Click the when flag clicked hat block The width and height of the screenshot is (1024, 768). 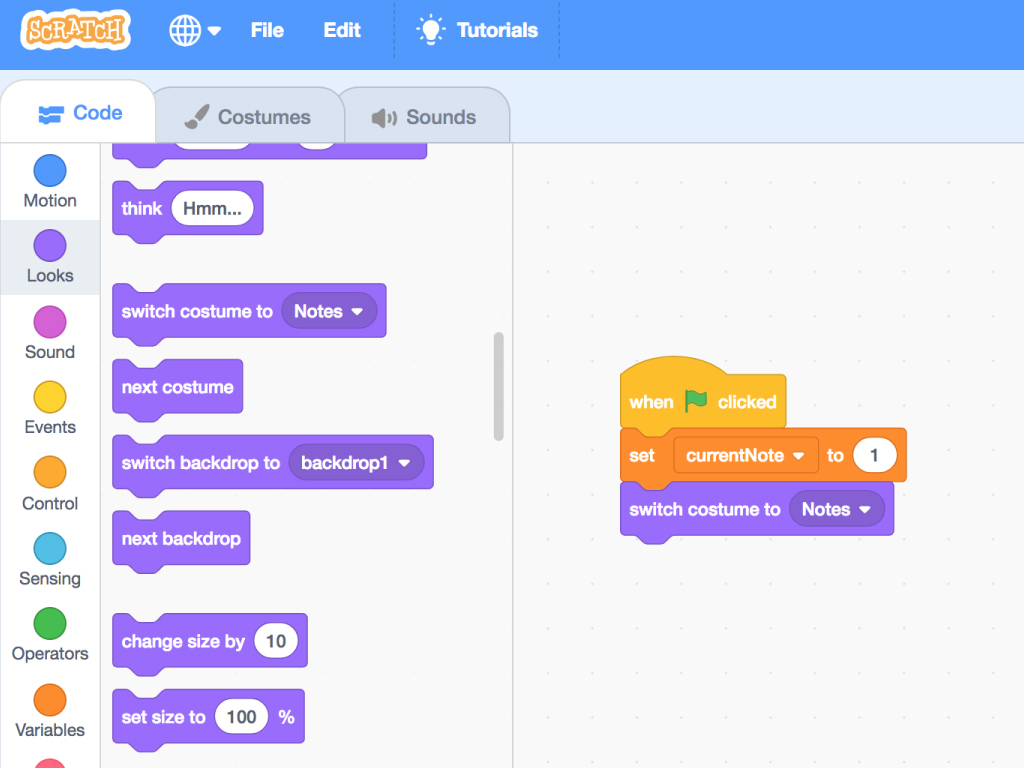click(x=703, y=395)
